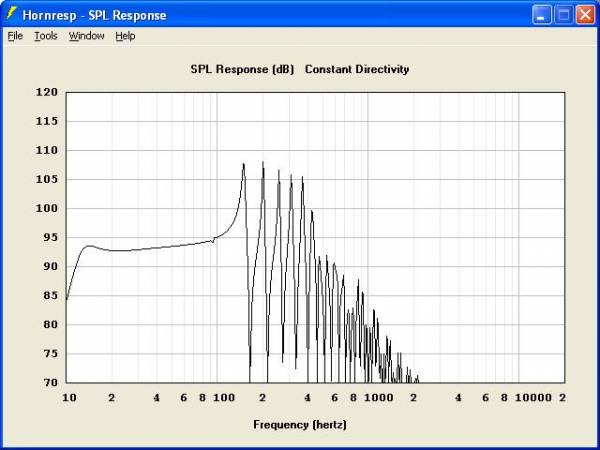Image resolution: width=600 pixels, height=450 pixels.
Task: Click the 120 dB axis value
Action: click(x=46, y=92)
